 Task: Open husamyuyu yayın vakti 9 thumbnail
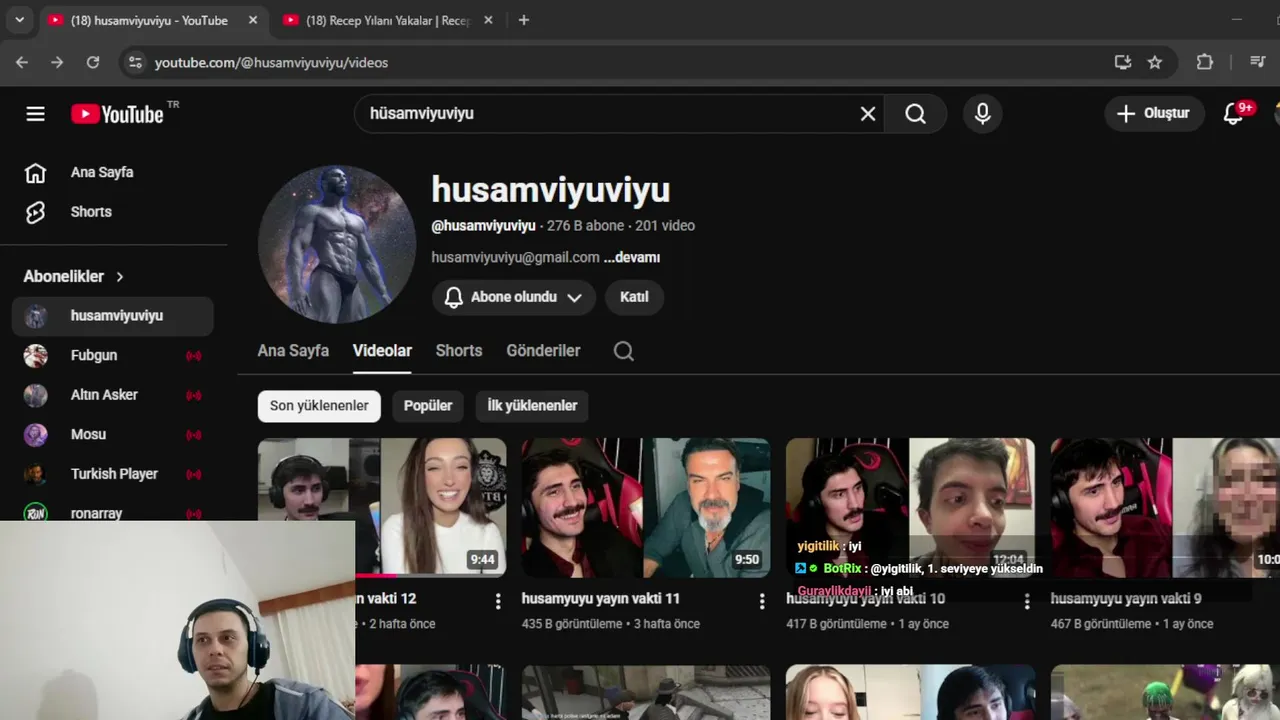click(1165, 508)
